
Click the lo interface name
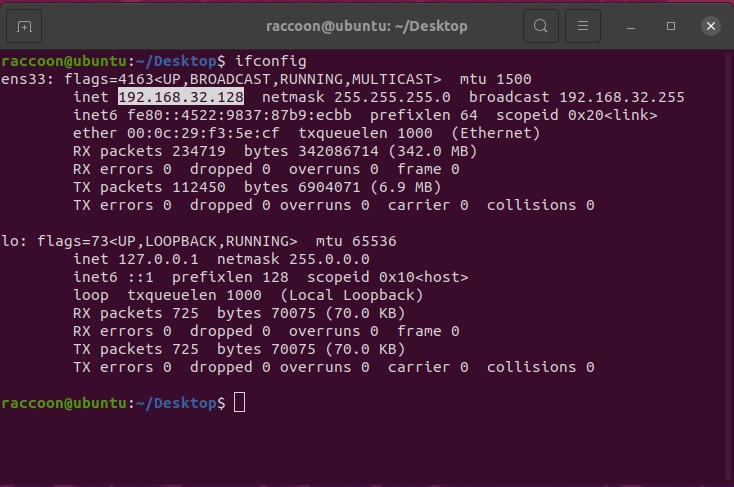(10, 241)
